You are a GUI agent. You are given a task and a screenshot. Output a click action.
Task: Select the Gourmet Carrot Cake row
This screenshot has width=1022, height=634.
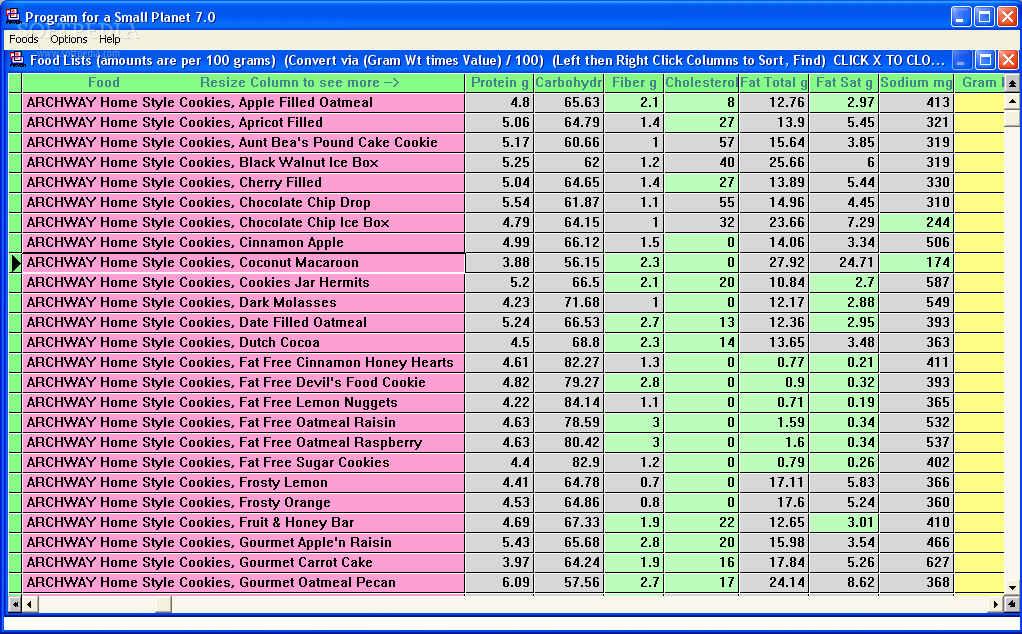tap(244, 562)
